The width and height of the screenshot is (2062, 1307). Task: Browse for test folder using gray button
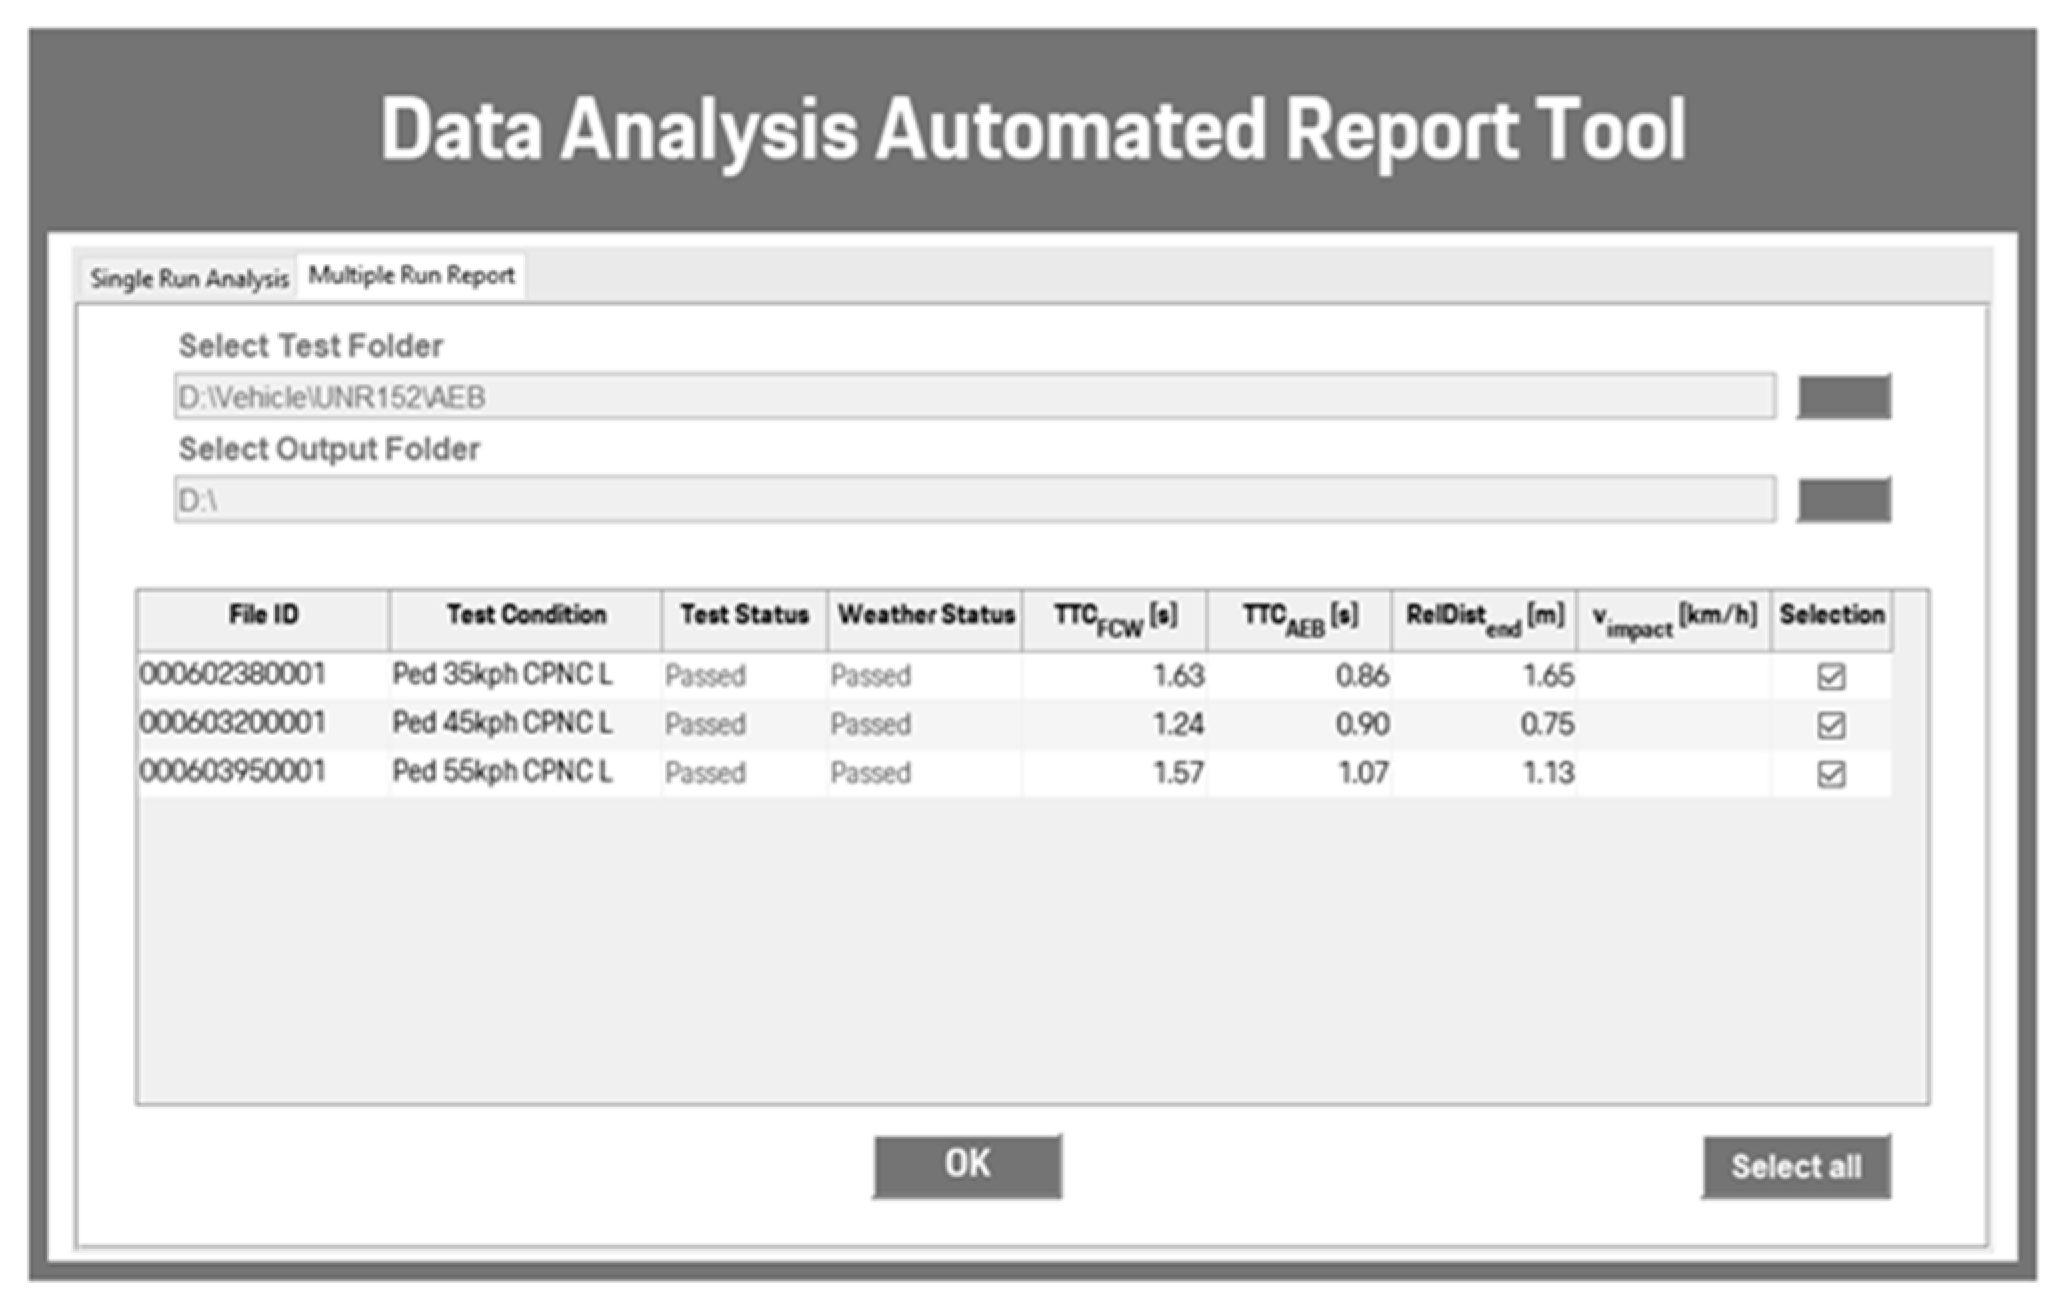coord(1842,397)
